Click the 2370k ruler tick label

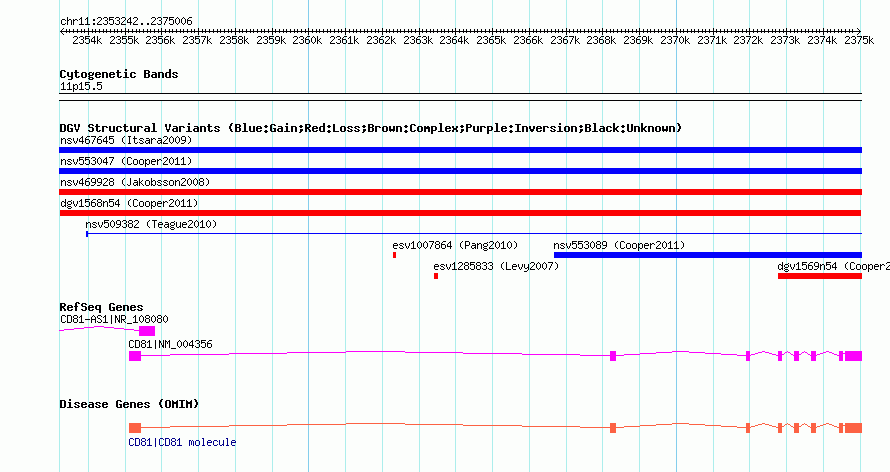point(675,40)
